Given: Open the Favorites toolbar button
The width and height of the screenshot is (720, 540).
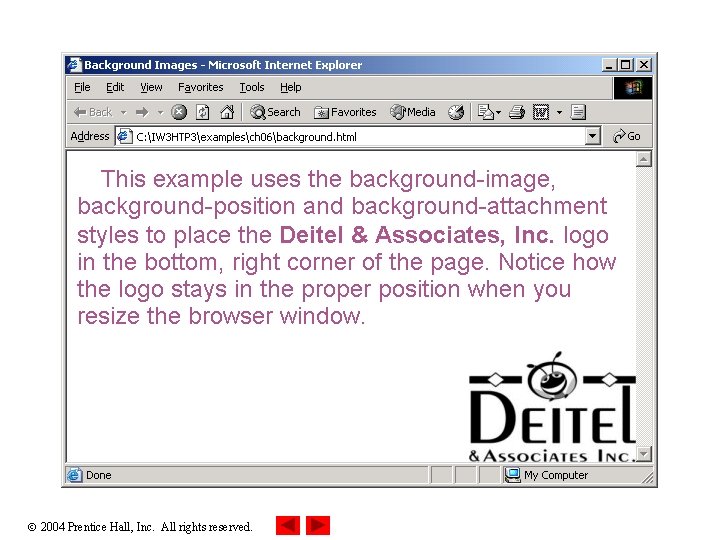Looking at the screenshot, I should [345, 112].
